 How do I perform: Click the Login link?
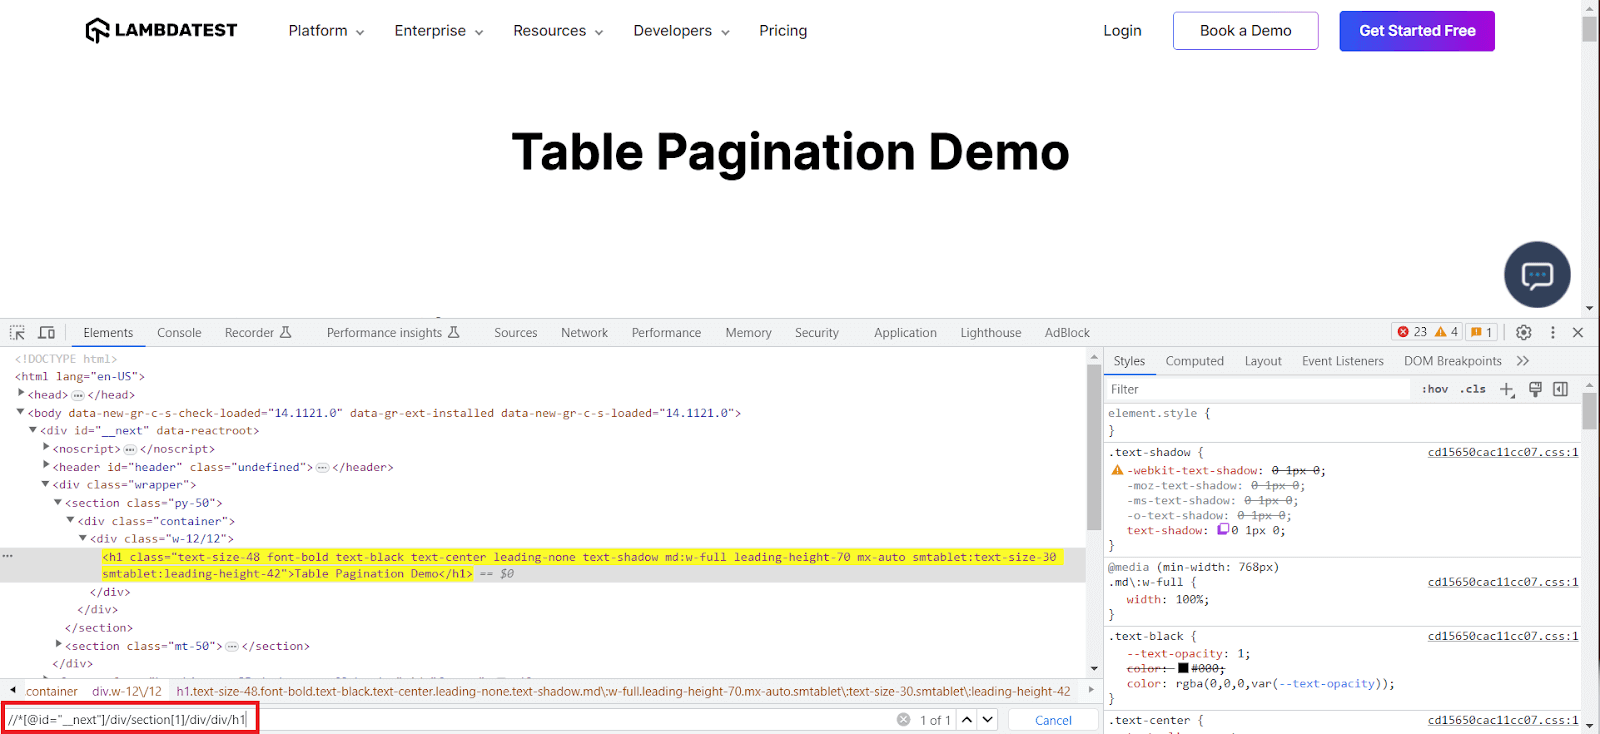(x=1122, y=31)
